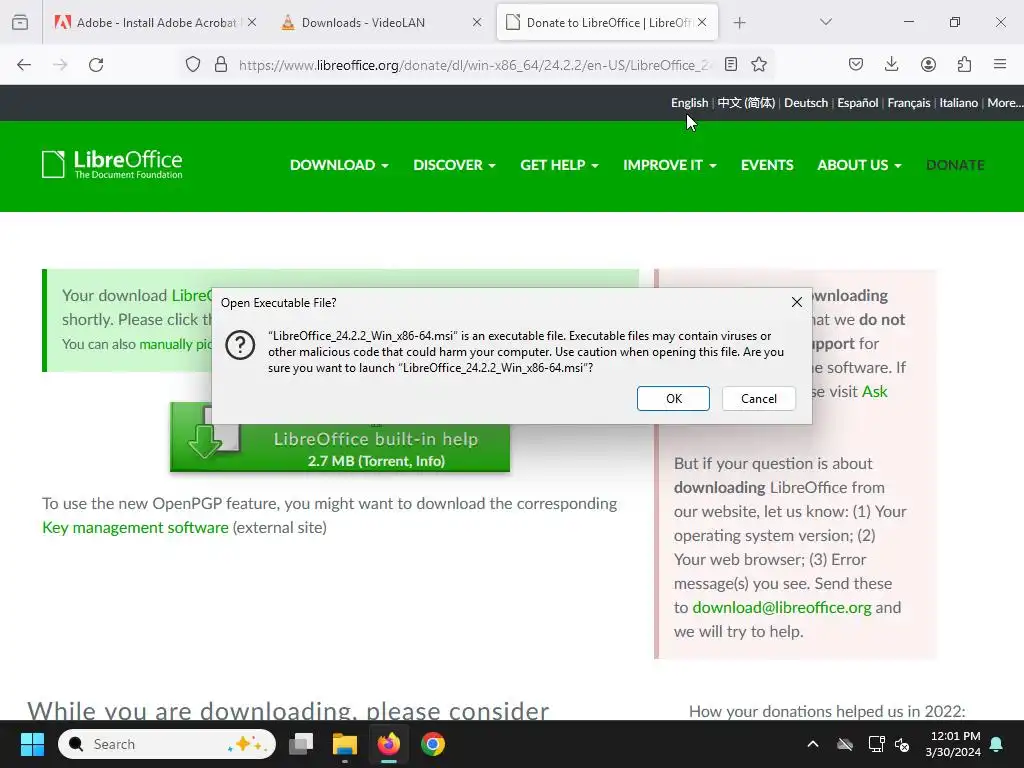This screenshot has height=768, width=1024.
Task: Switch to the Adobe Acrobat tab
Action: point(155,22)
